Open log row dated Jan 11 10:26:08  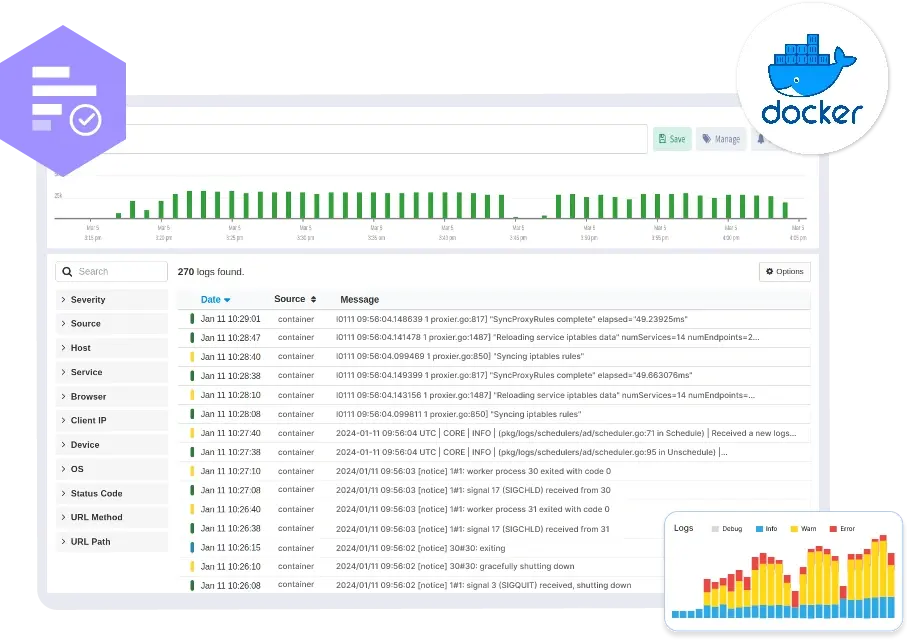[x=423, y=586]
